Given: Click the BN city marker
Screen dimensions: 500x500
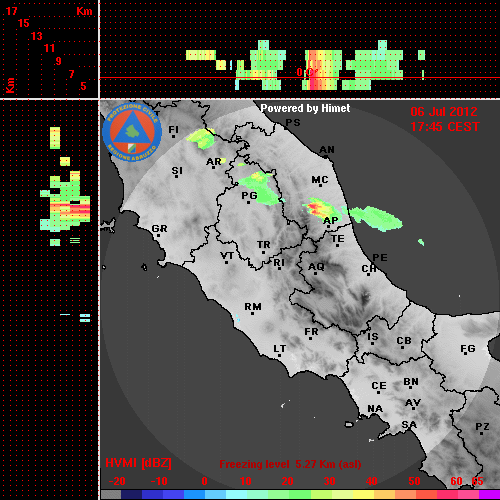Looking at the screenshot, I should [410, 387].
